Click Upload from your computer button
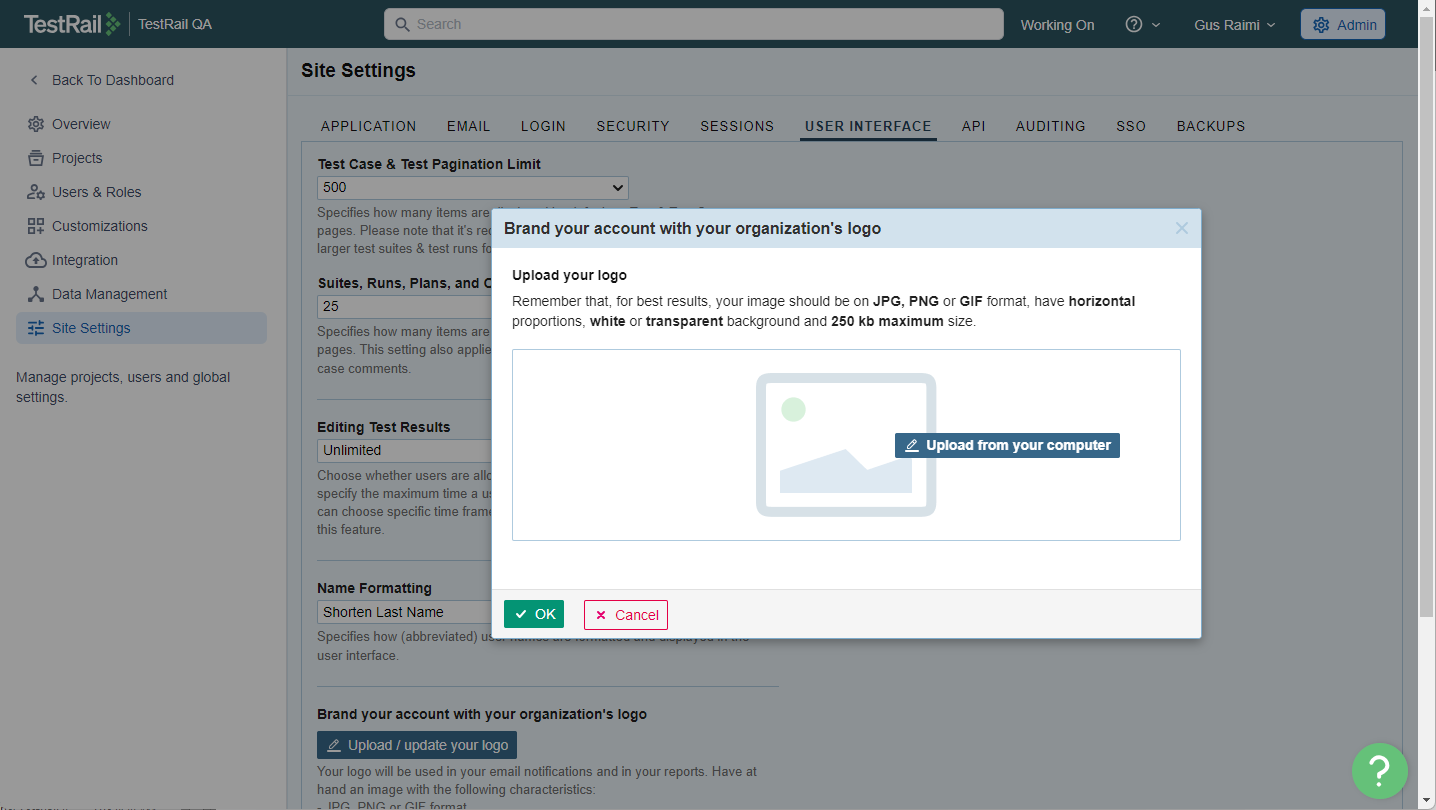The image size is (1436, 810). (x=1007, y=445)
